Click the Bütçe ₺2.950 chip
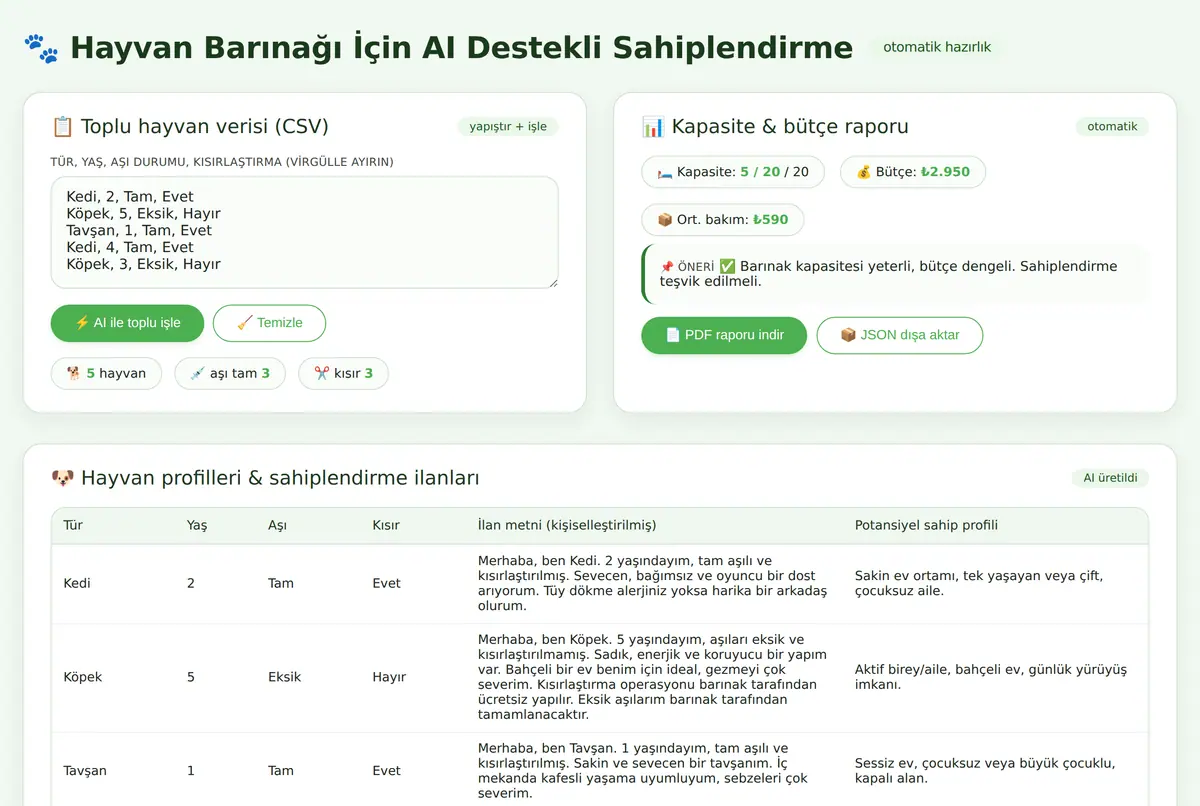This screenshot has width=1200, height=806. tap(913, 172)
